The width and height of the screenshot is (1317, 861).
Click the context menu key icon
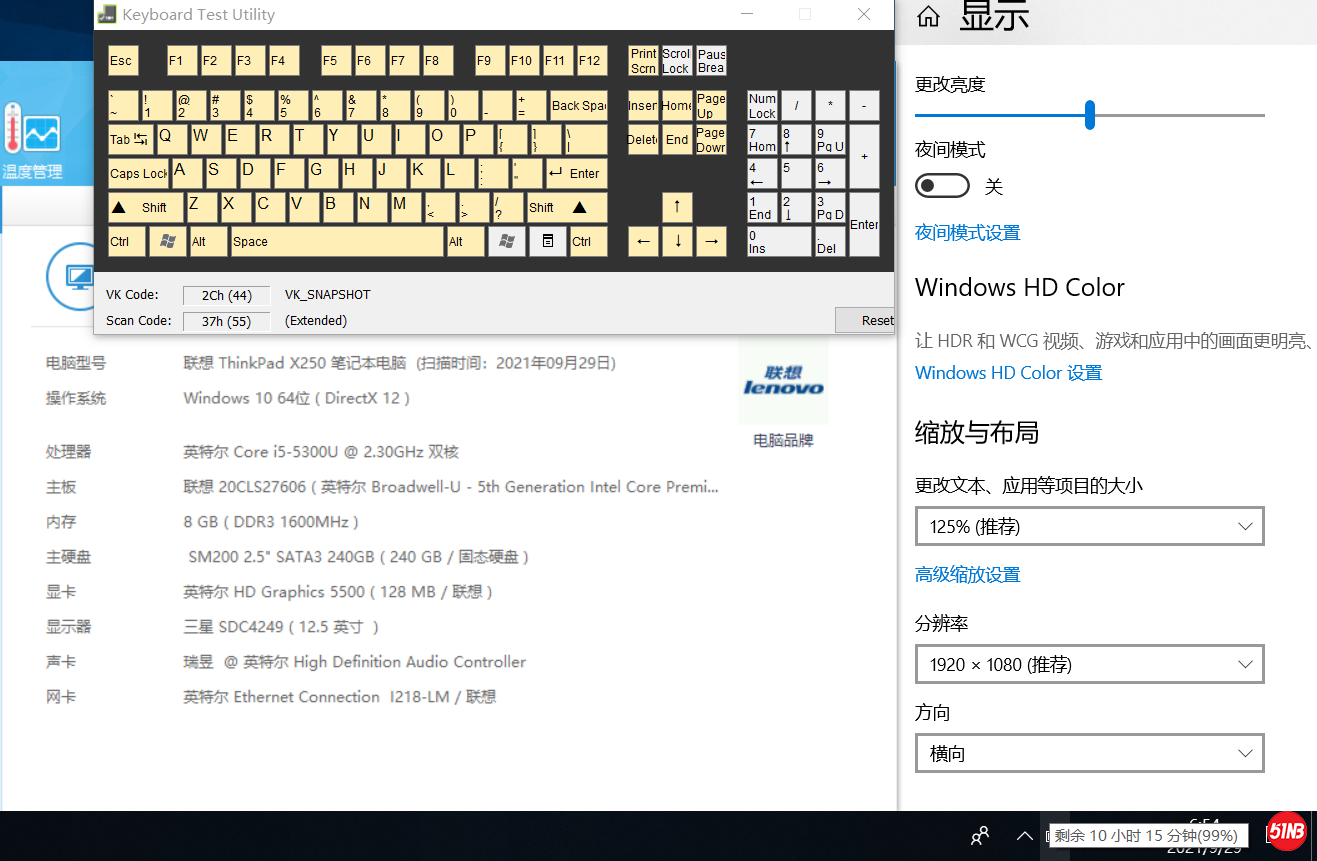pos(548,241)
